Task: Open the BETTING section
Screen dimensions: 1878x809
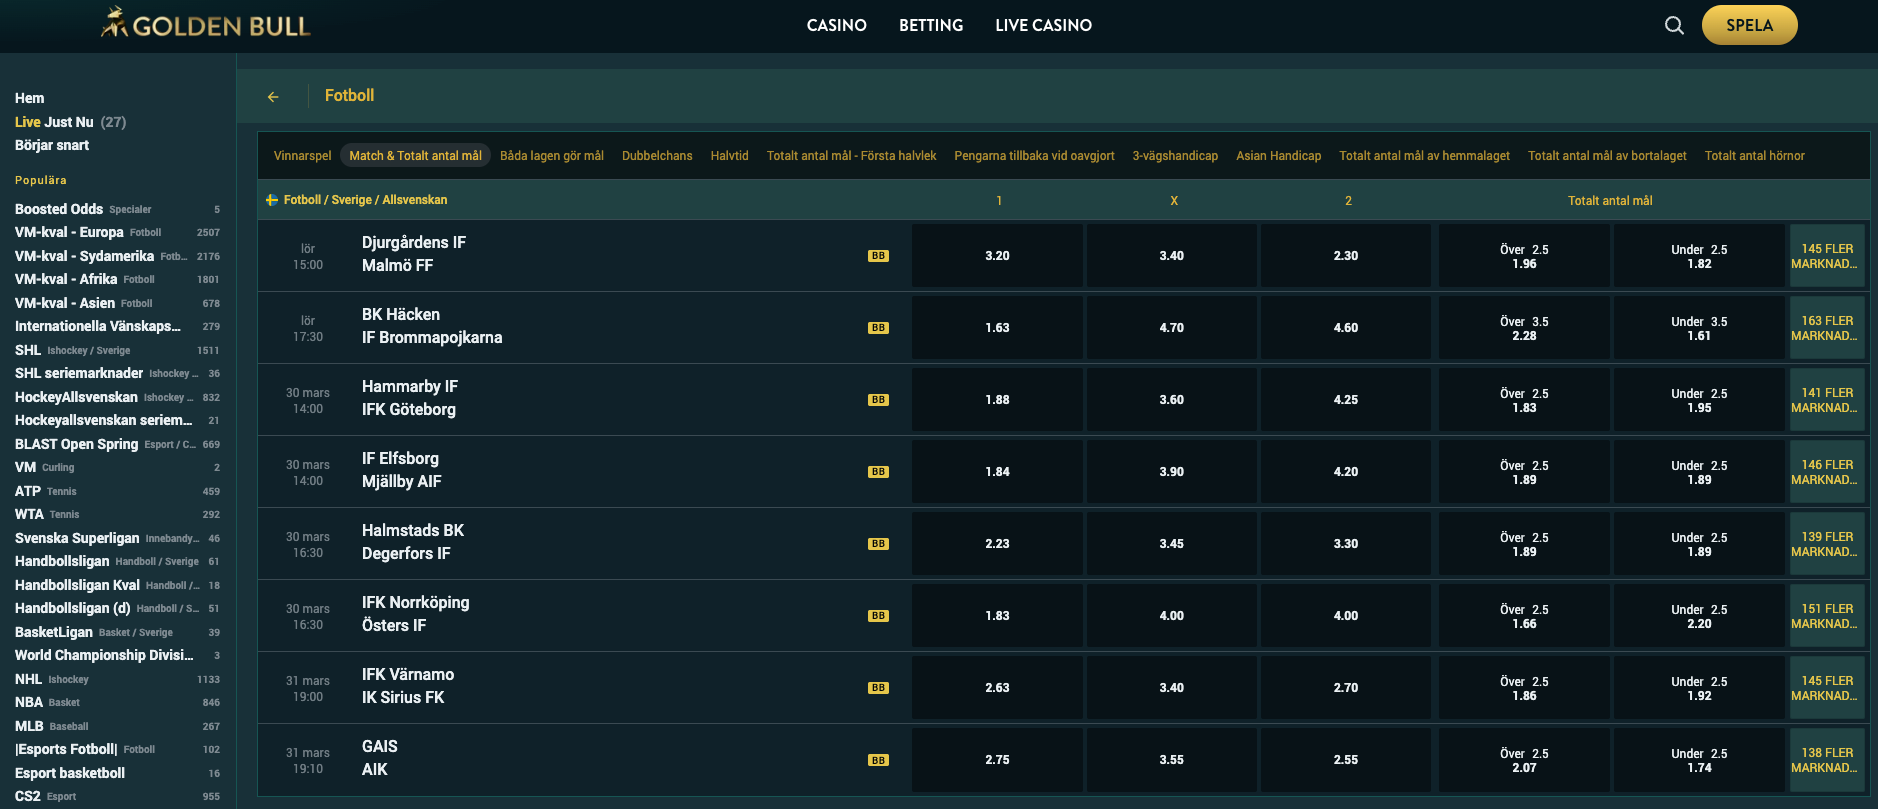Action: [931, 25]
